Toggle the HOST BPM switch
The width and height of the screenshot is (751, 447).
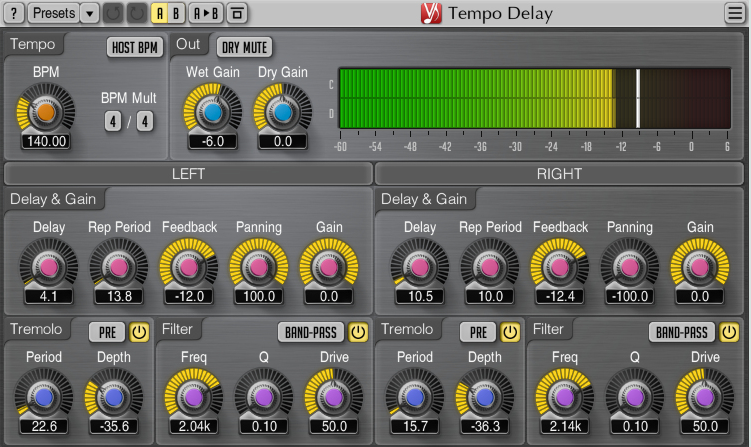135,47
